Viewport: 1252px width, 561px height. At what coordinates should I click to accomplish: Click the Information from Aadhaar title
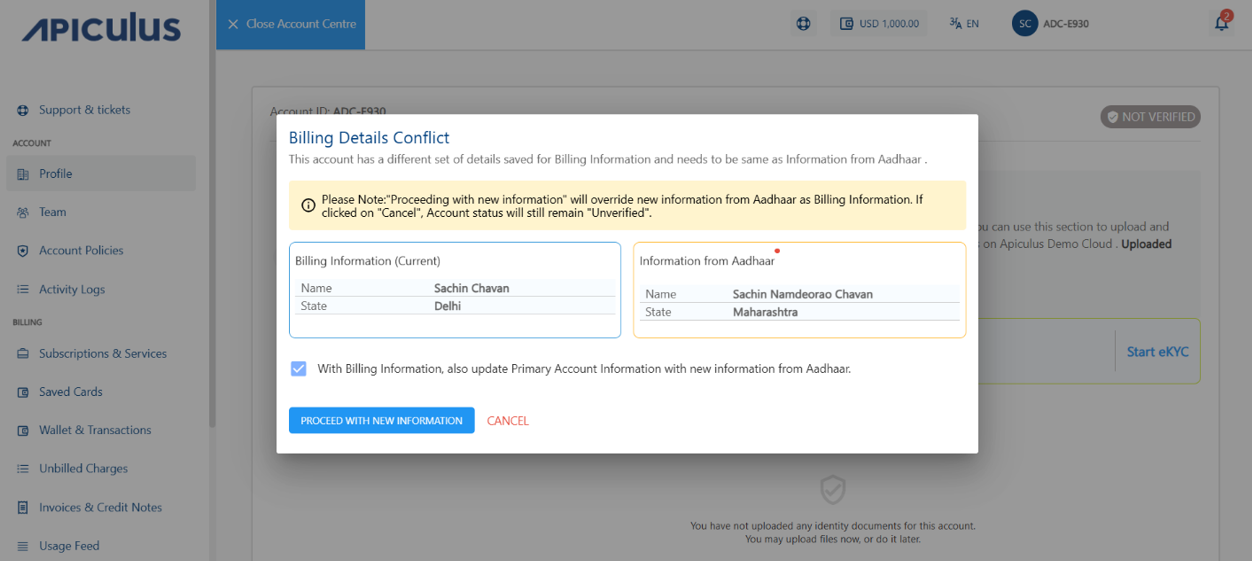click(707, 261)
